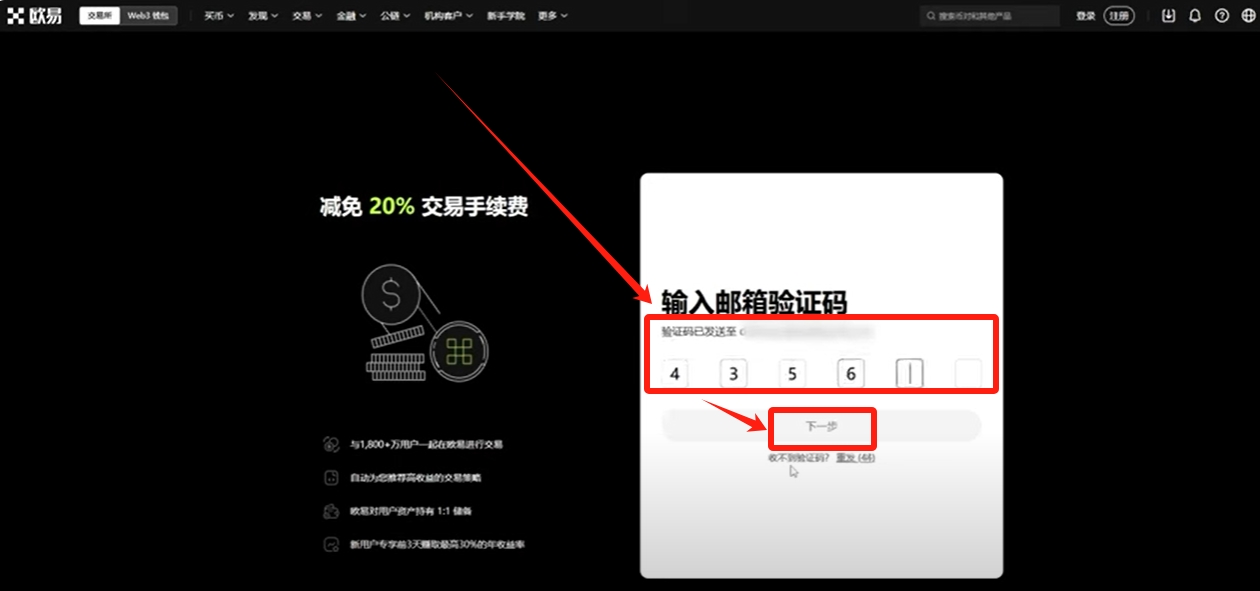This screenshot has width=1260, height=591.
Task: Click the coins and dollar illustration
Action: pyautogui.click(x=425, y=322)
